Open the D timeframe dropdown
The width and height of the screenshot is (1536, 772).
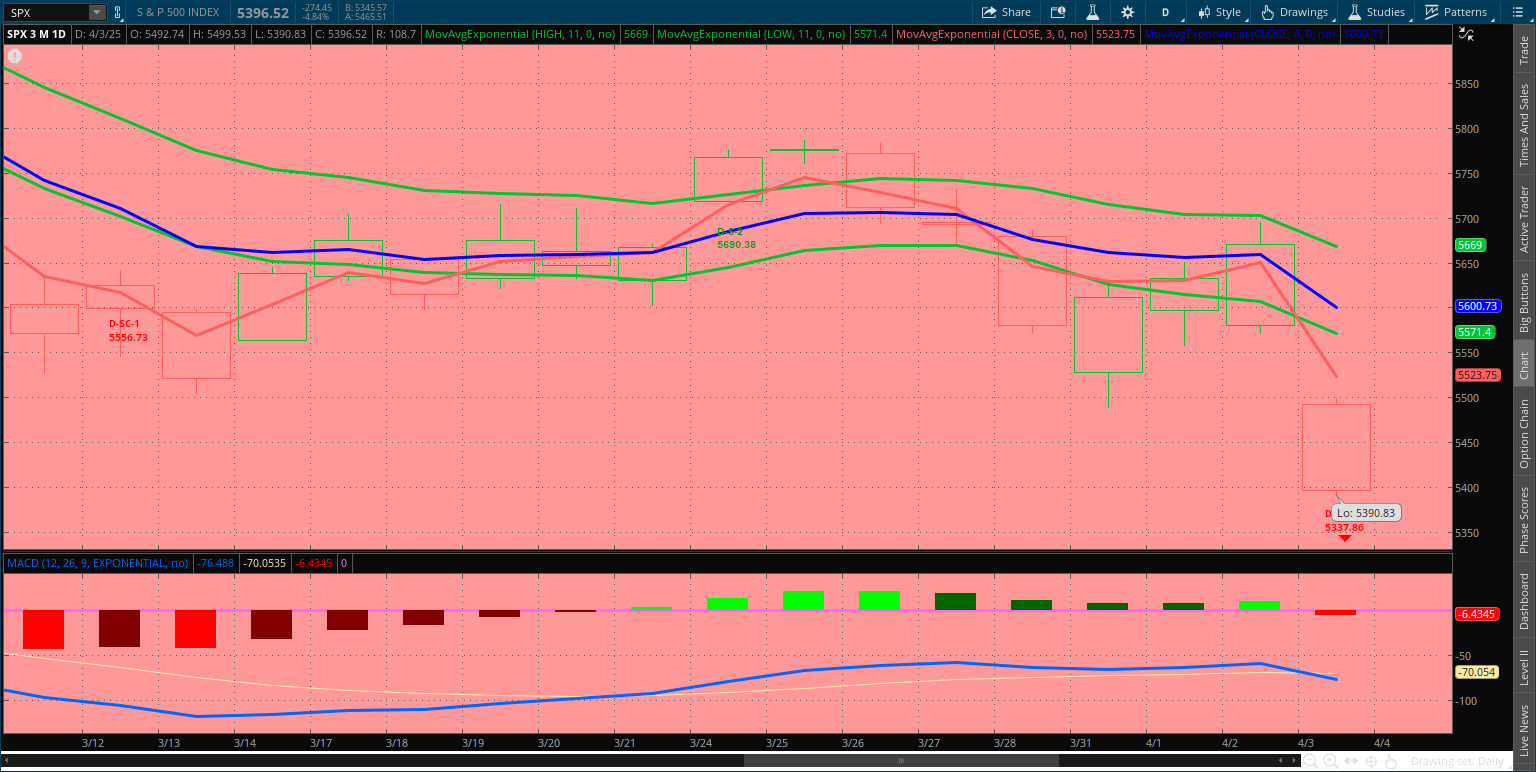(x=1165, y=12)
